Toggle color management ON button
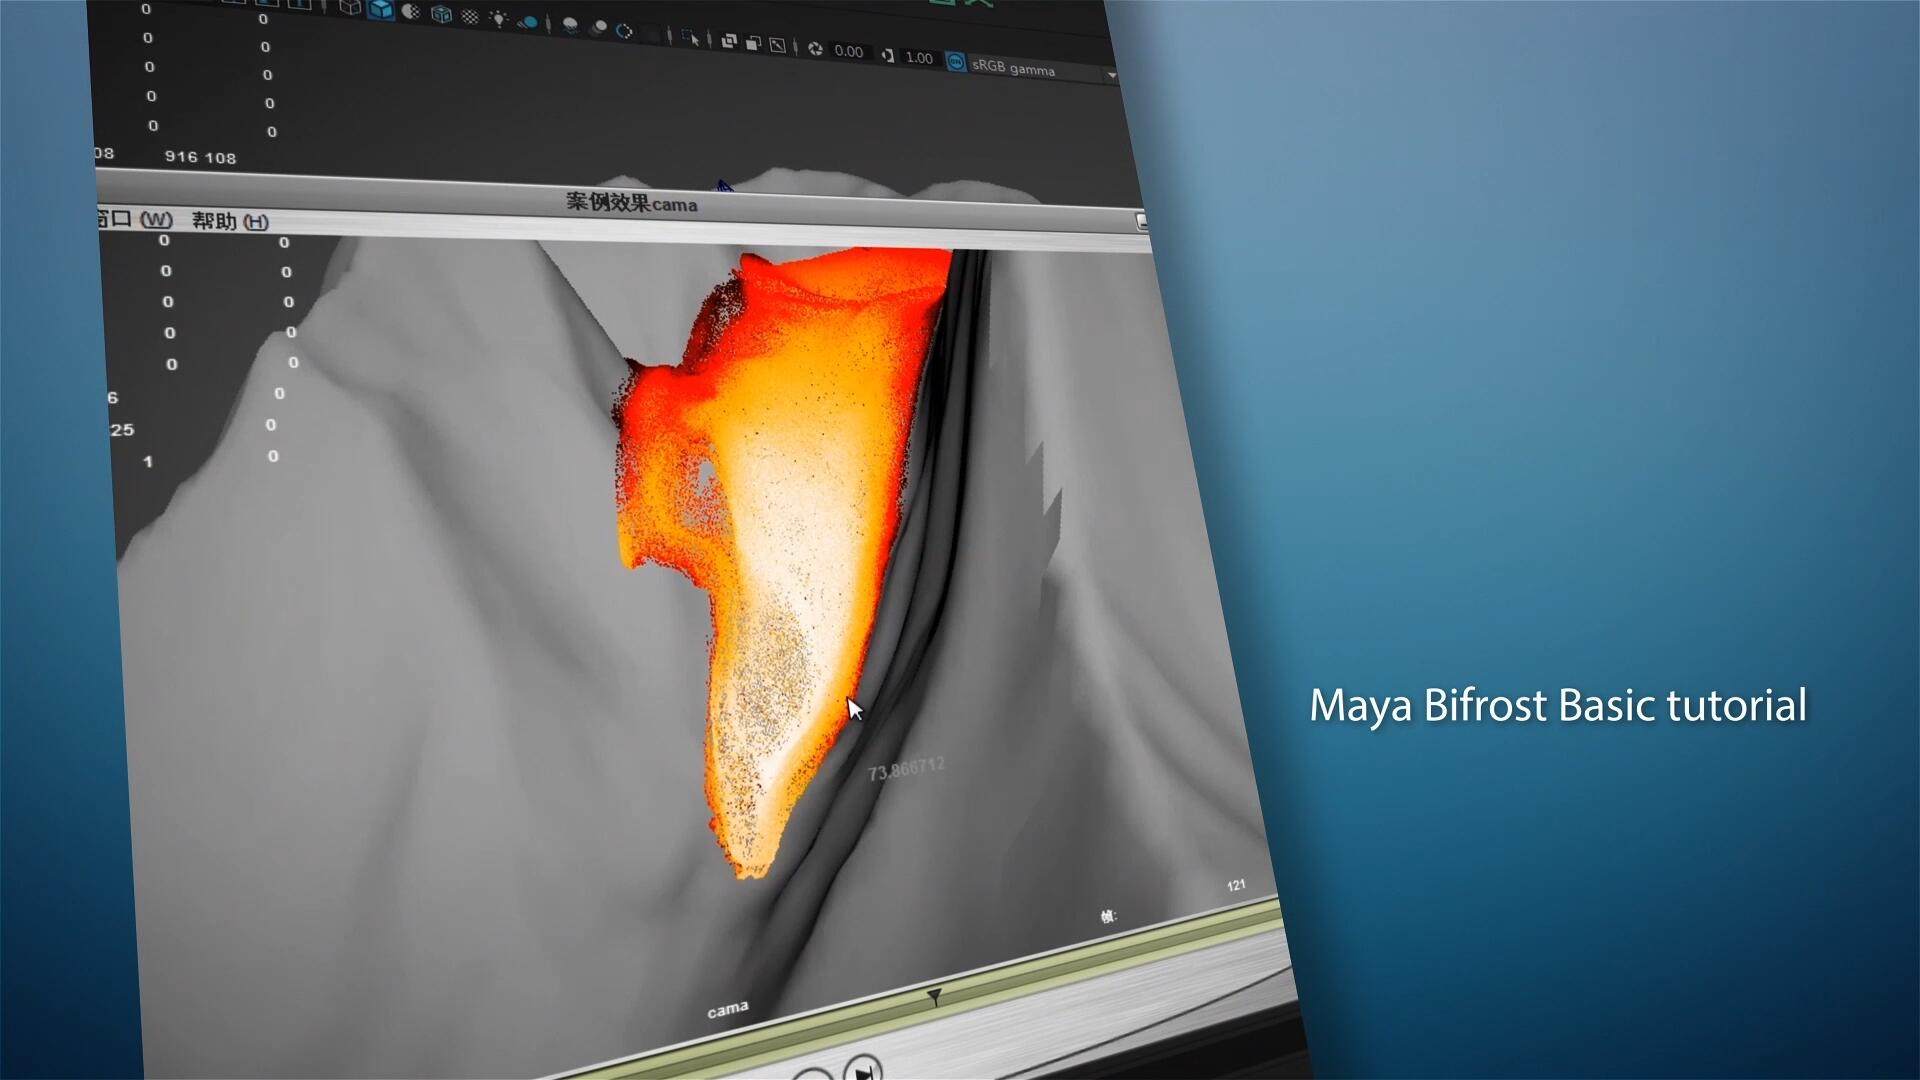The image size is (1920, 1080). coord(956,62)
